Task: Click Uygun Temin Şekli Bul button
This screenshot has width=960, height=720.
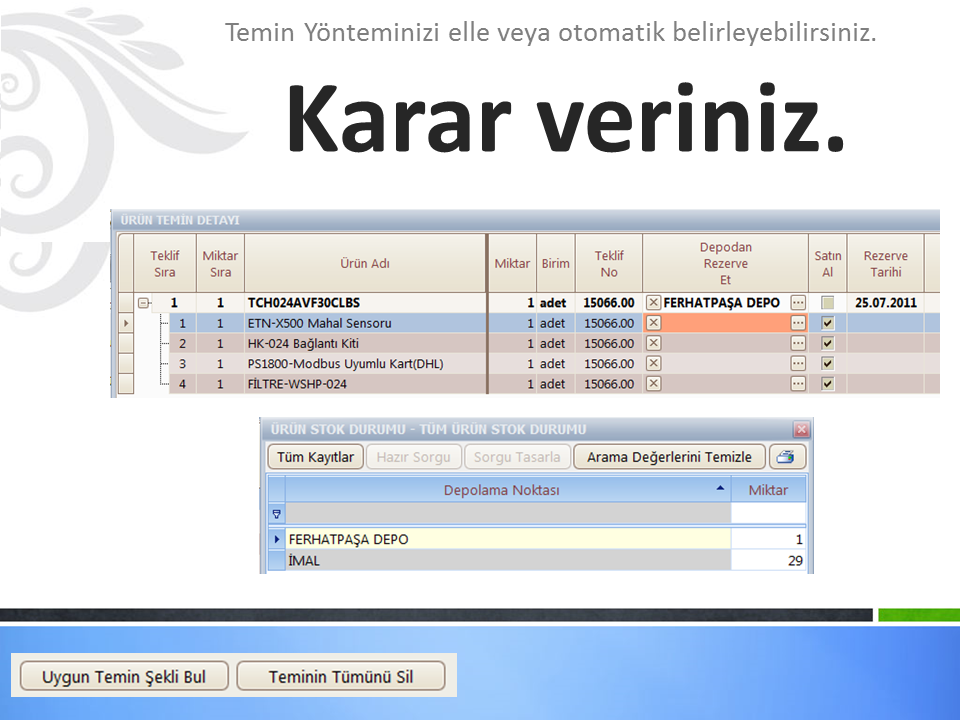Action: point(123,677)
